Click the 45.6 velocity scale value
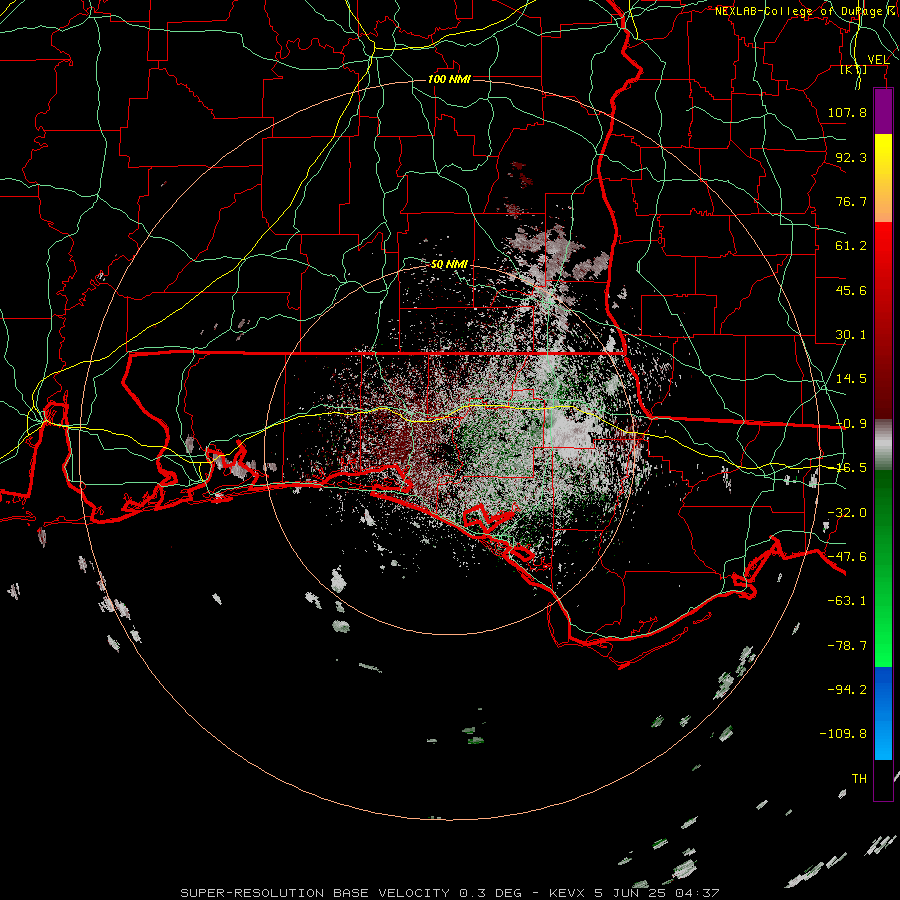This screenshot has height=900, width=900. [x=851, y=290]
